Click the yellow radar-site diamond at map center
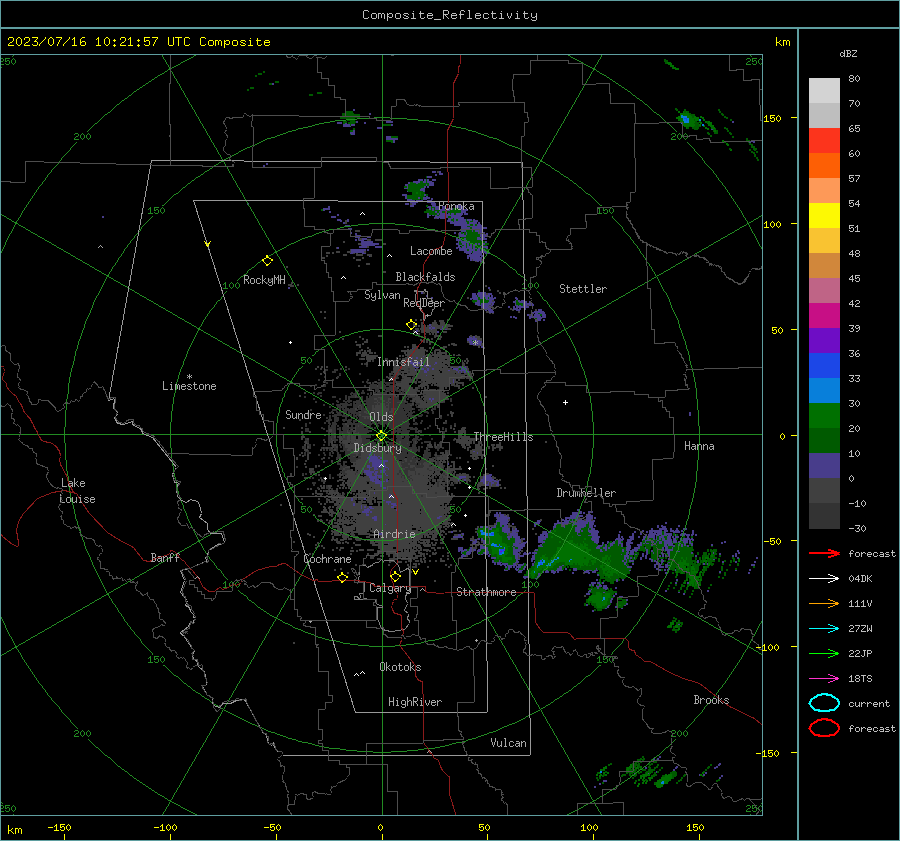This screenshot has height=841, width=900. pyautogui.click(x=381, y=436)
